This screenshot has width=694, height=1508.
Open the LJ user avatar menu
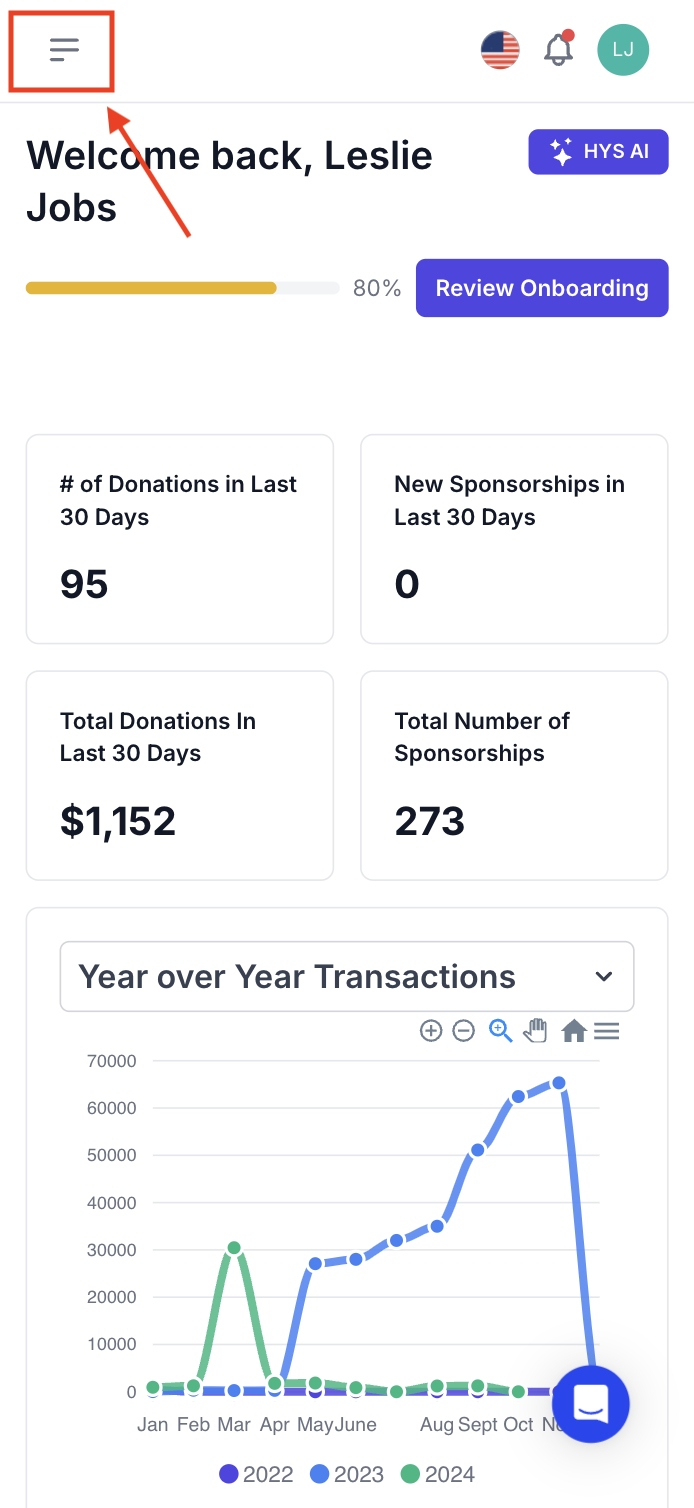pos(622,50)
